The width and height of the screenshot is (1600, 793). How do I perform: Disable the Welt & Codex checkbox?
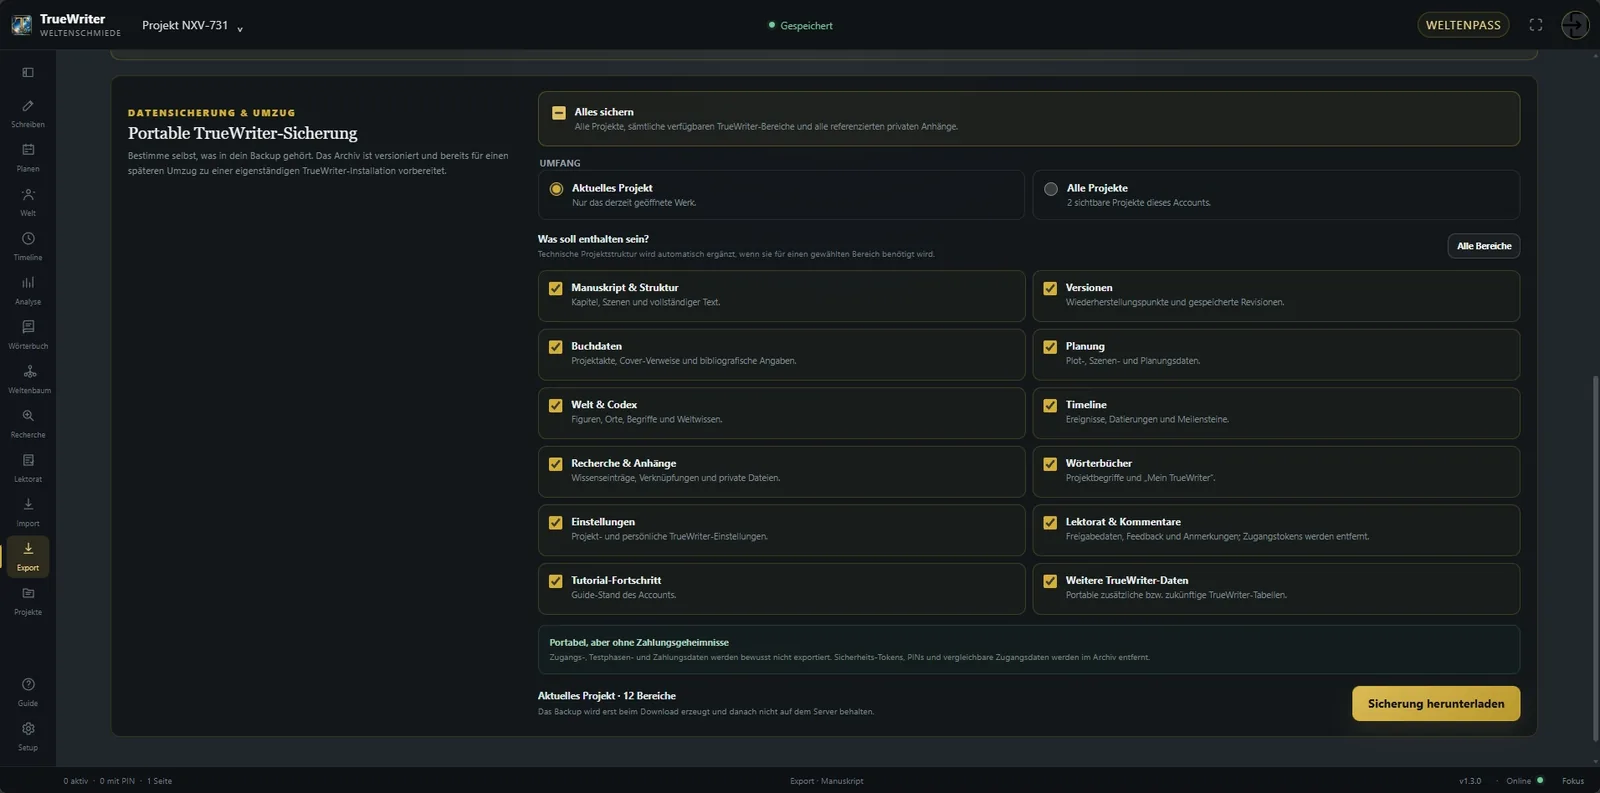(556, 406)
